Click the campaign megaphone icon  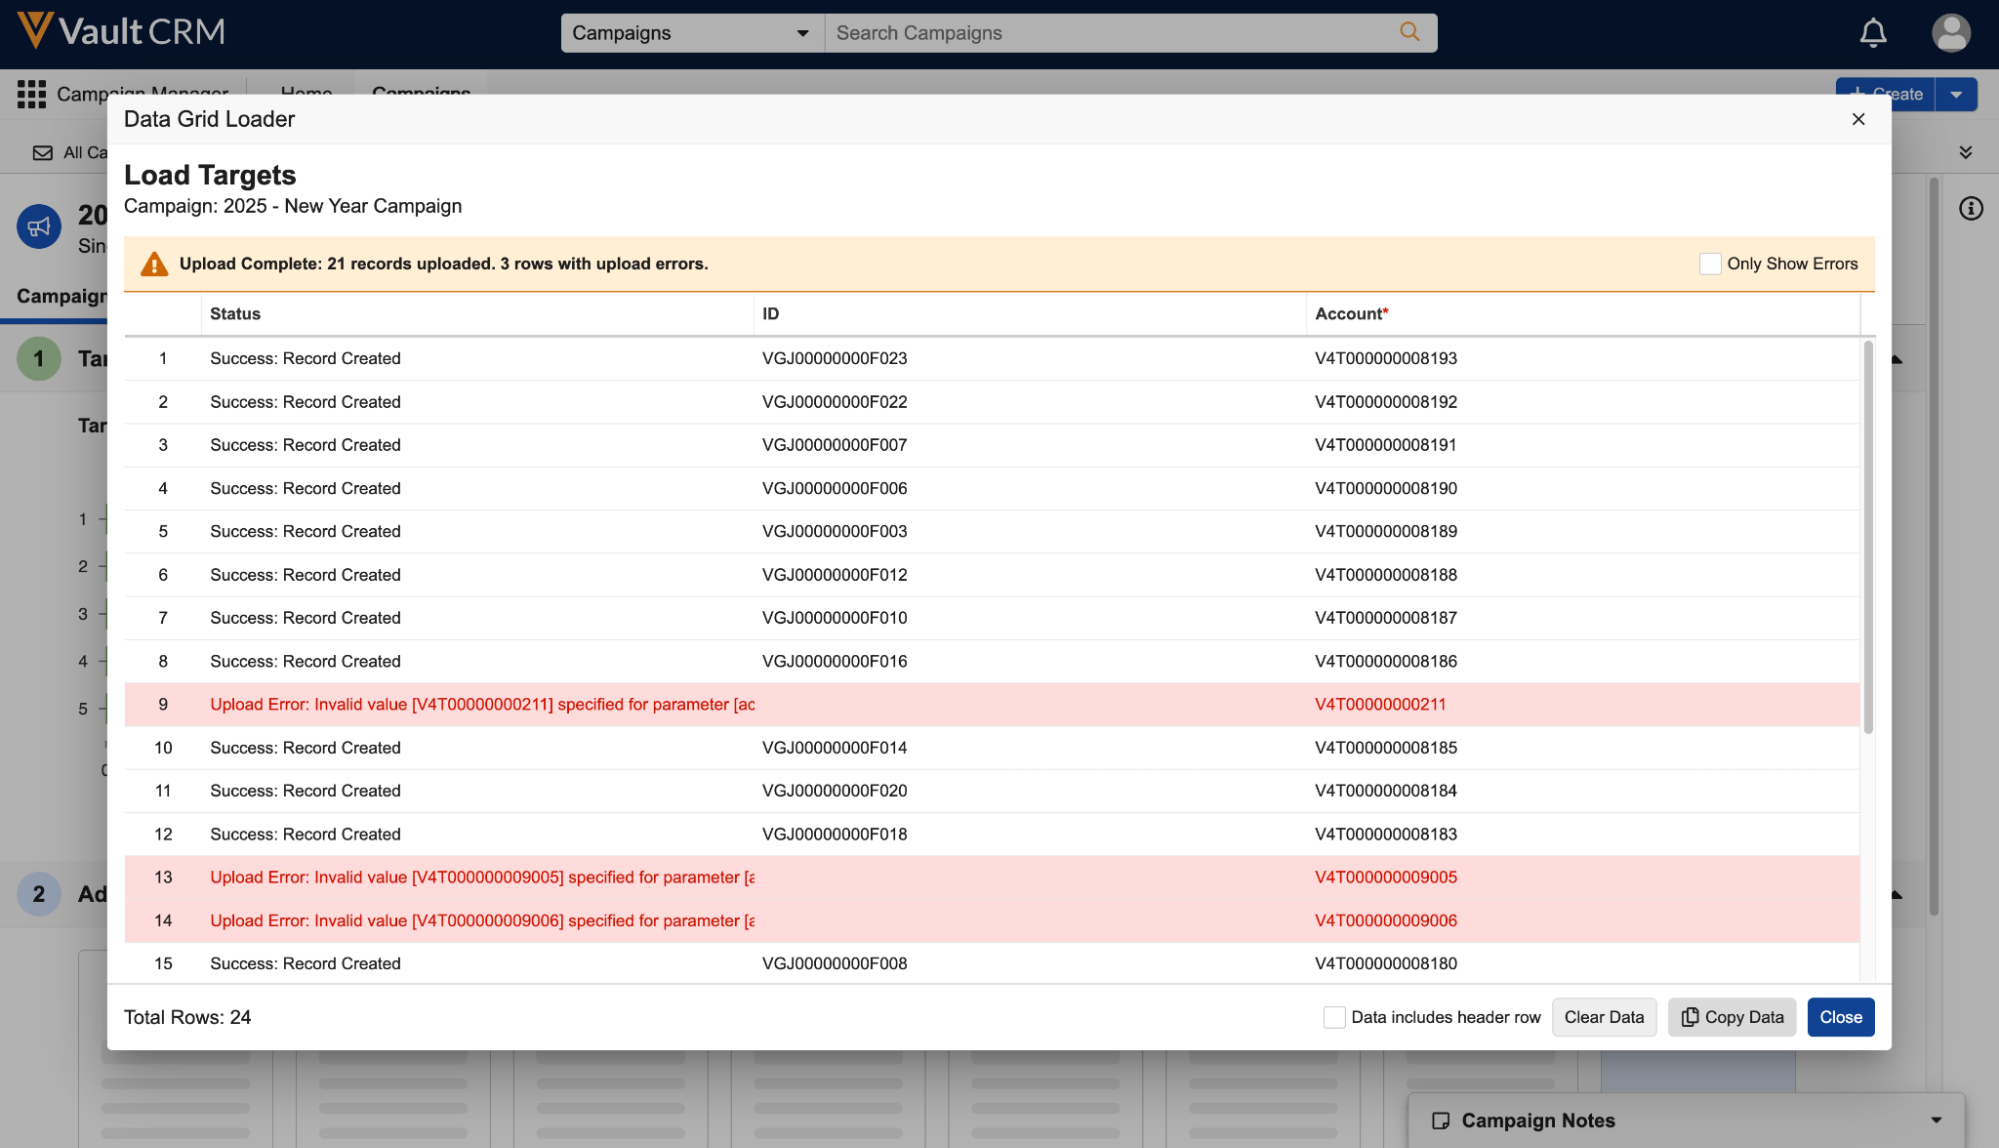[39, 227]
